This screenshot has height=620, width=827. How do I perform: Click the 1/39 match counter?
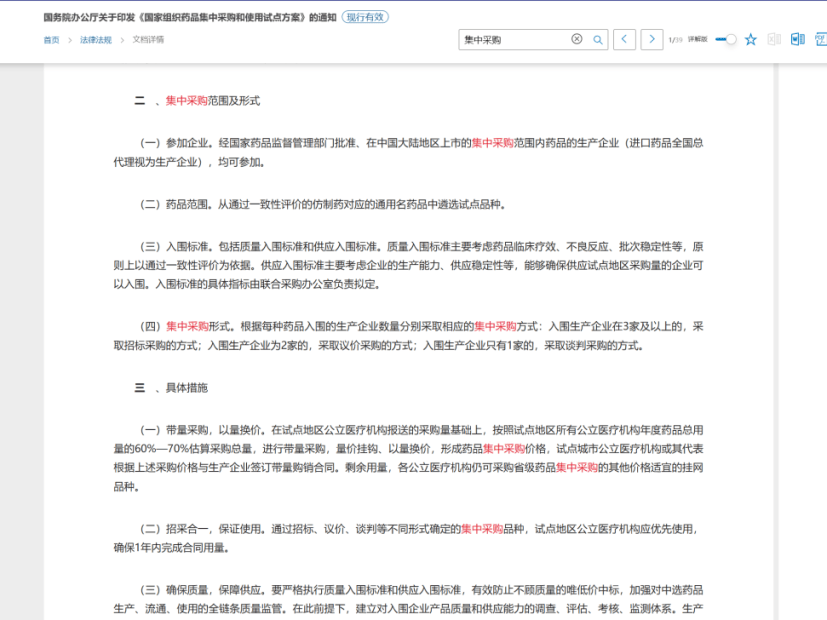(675, 40)
